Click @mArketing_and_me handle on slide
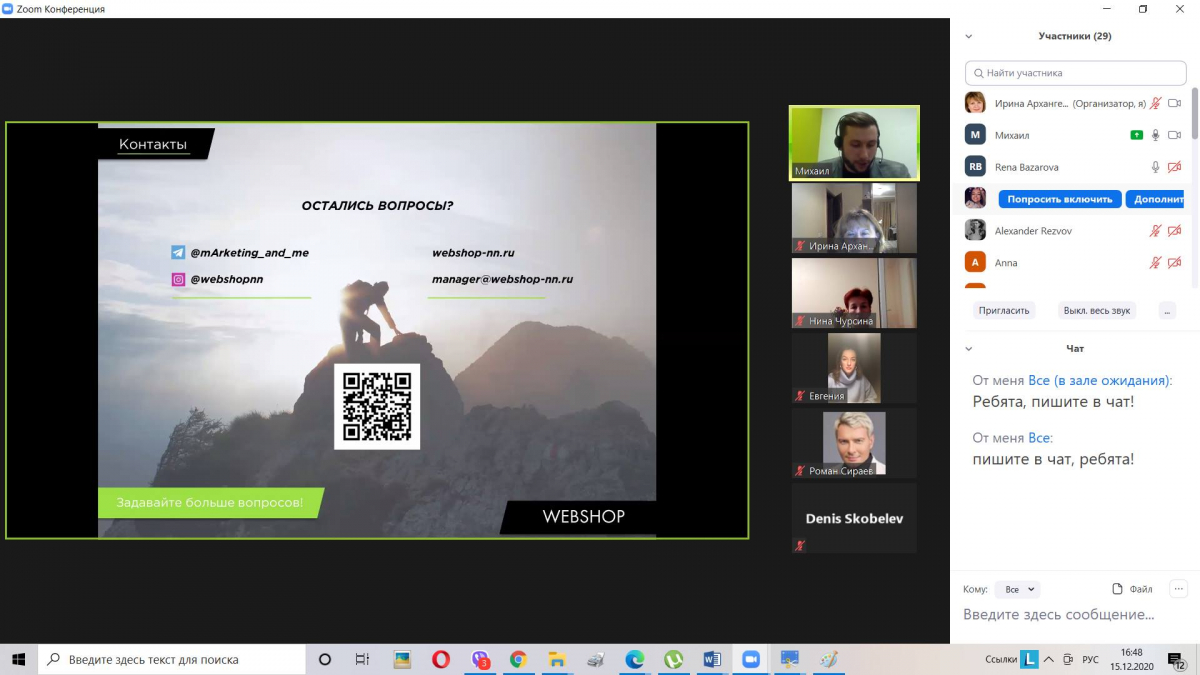Viewport: 1200px width, 675px height. (249, 253)
